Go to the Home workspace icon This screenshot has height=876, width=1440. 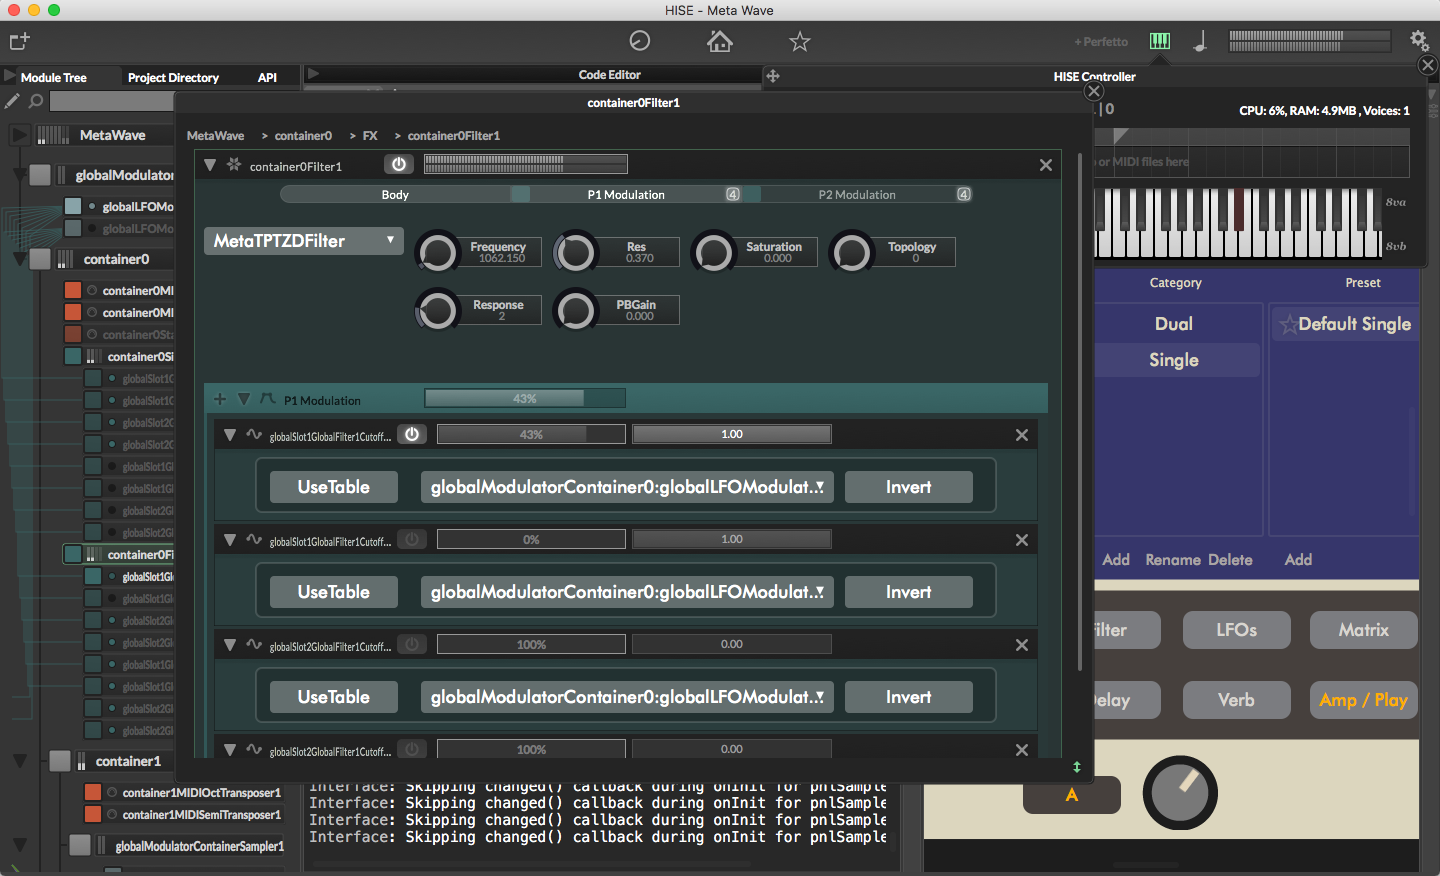pyautogui.click(x=720, y=41)
